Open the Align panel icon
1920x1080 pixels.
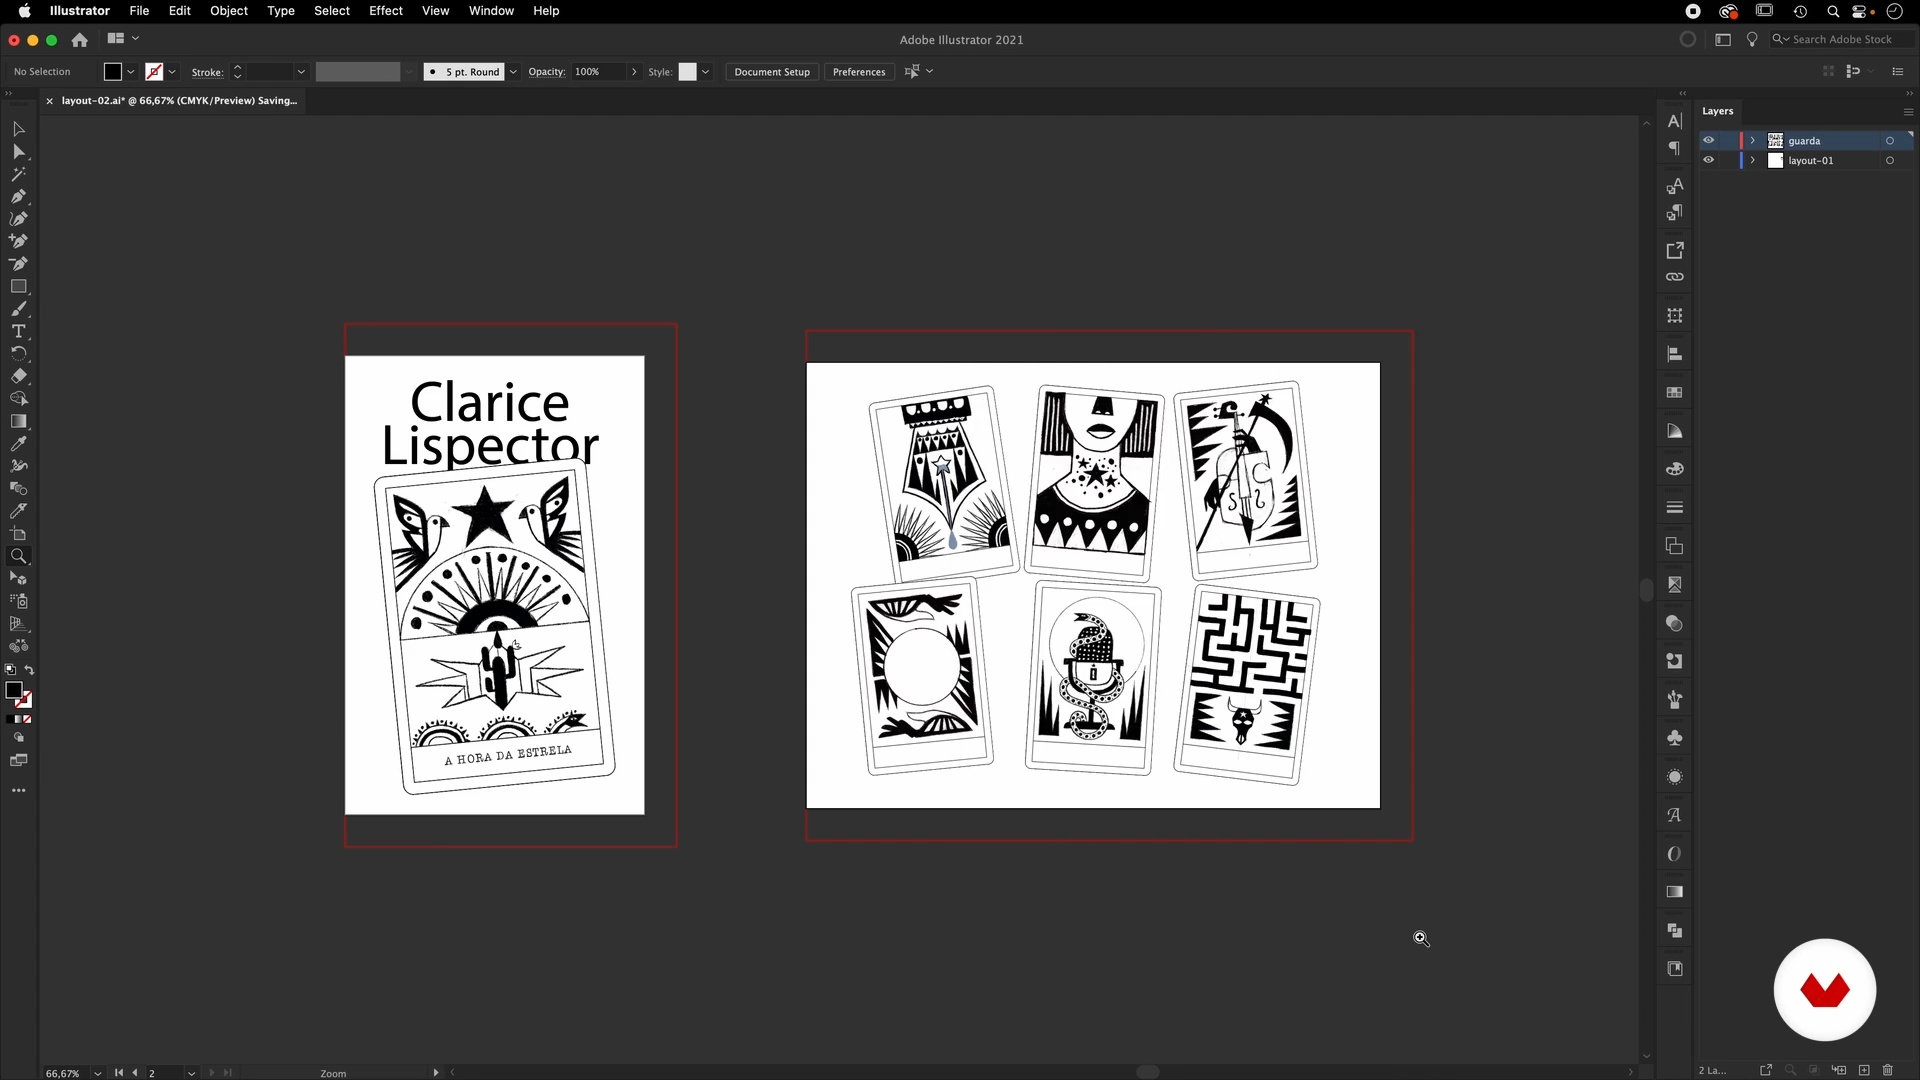tap(1675, 354)
